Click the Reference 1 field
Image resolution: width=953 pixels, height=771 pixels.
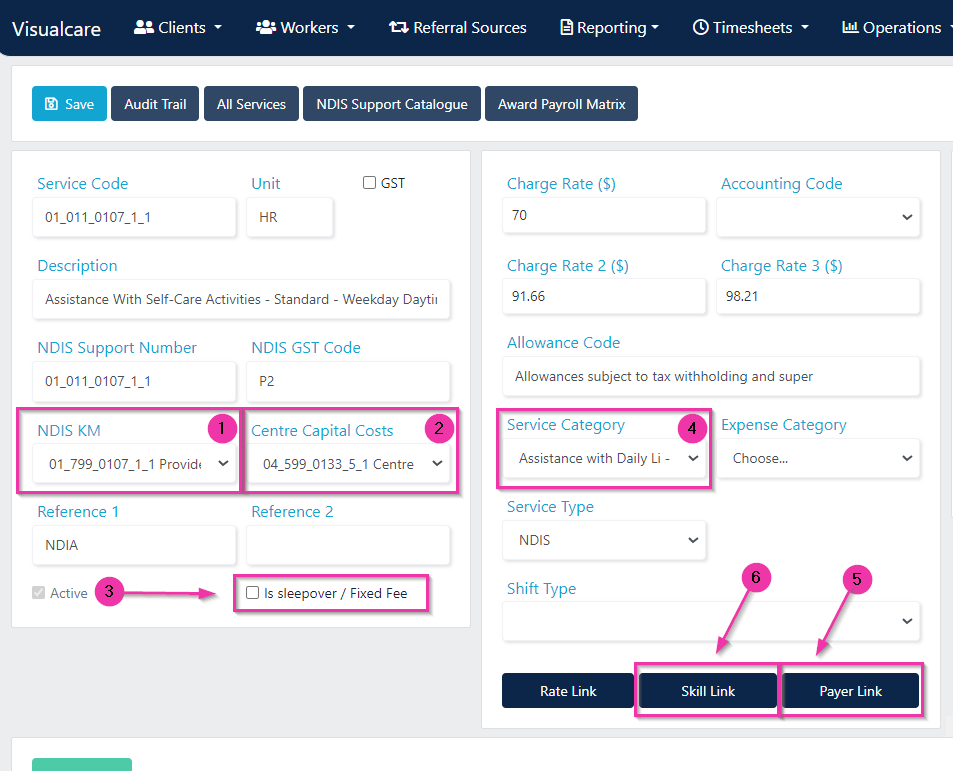coord(134,545)
